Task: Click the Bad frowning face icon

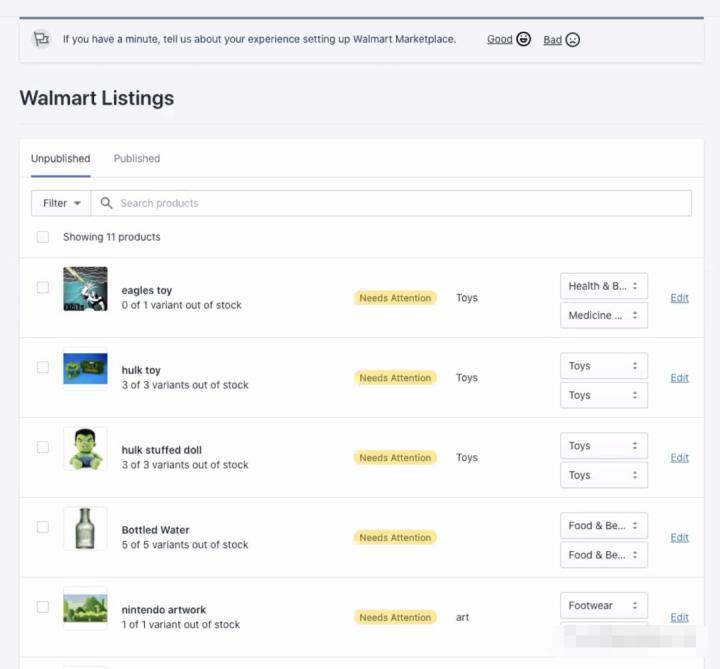Action: pyautogui.click(x=572, y=40)
